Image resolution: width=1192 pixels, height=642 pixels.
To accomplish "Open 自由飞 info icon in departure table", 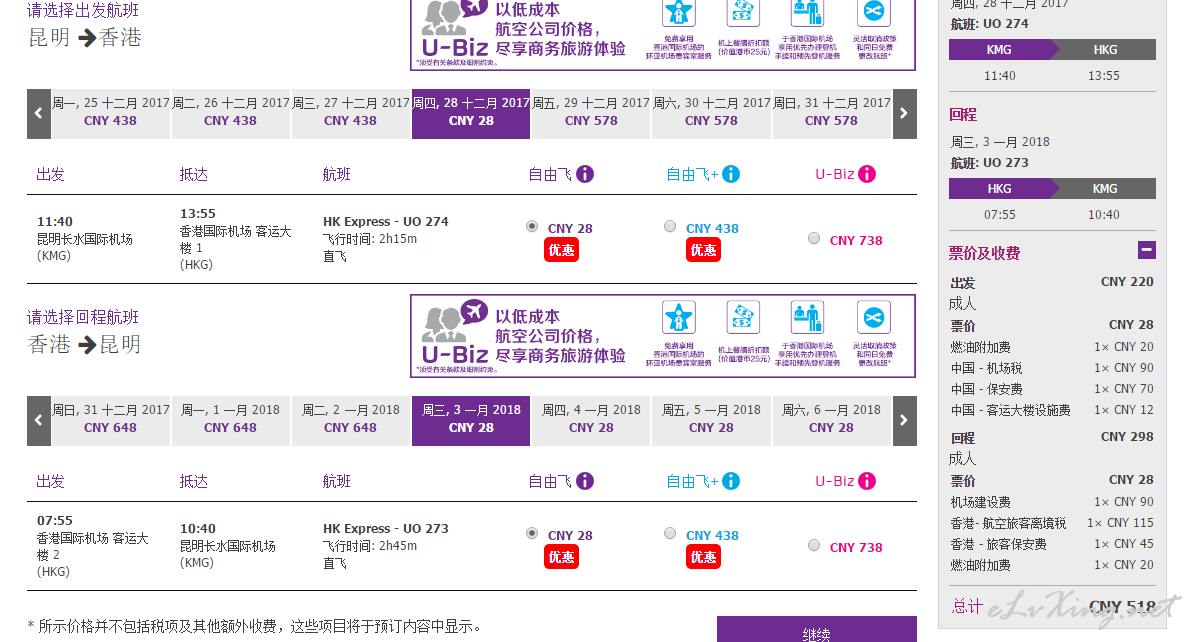I will click(585, 174).
